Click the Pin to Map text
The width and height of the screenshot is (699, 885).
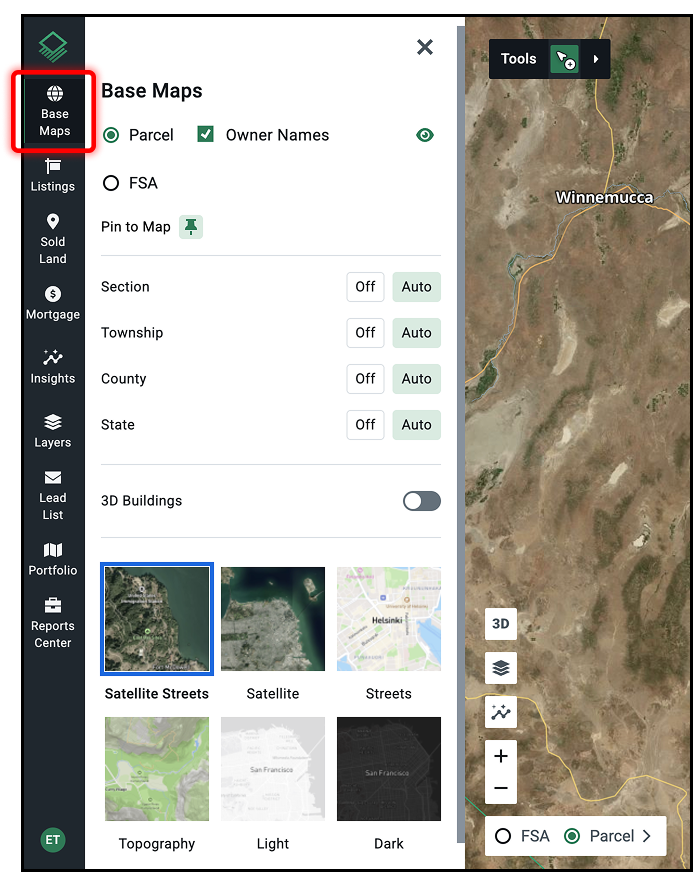point(136,227)
